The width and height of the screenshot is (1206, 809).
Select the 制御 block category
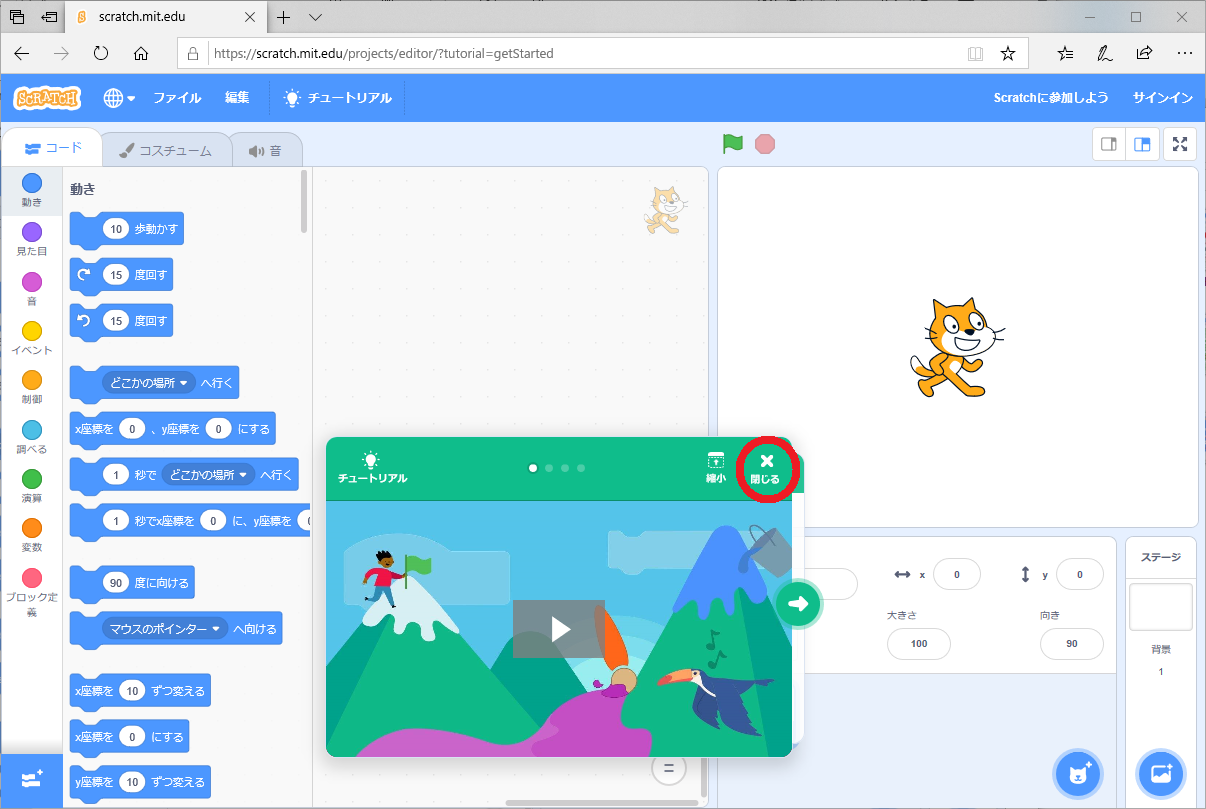[x=32, y=388]
